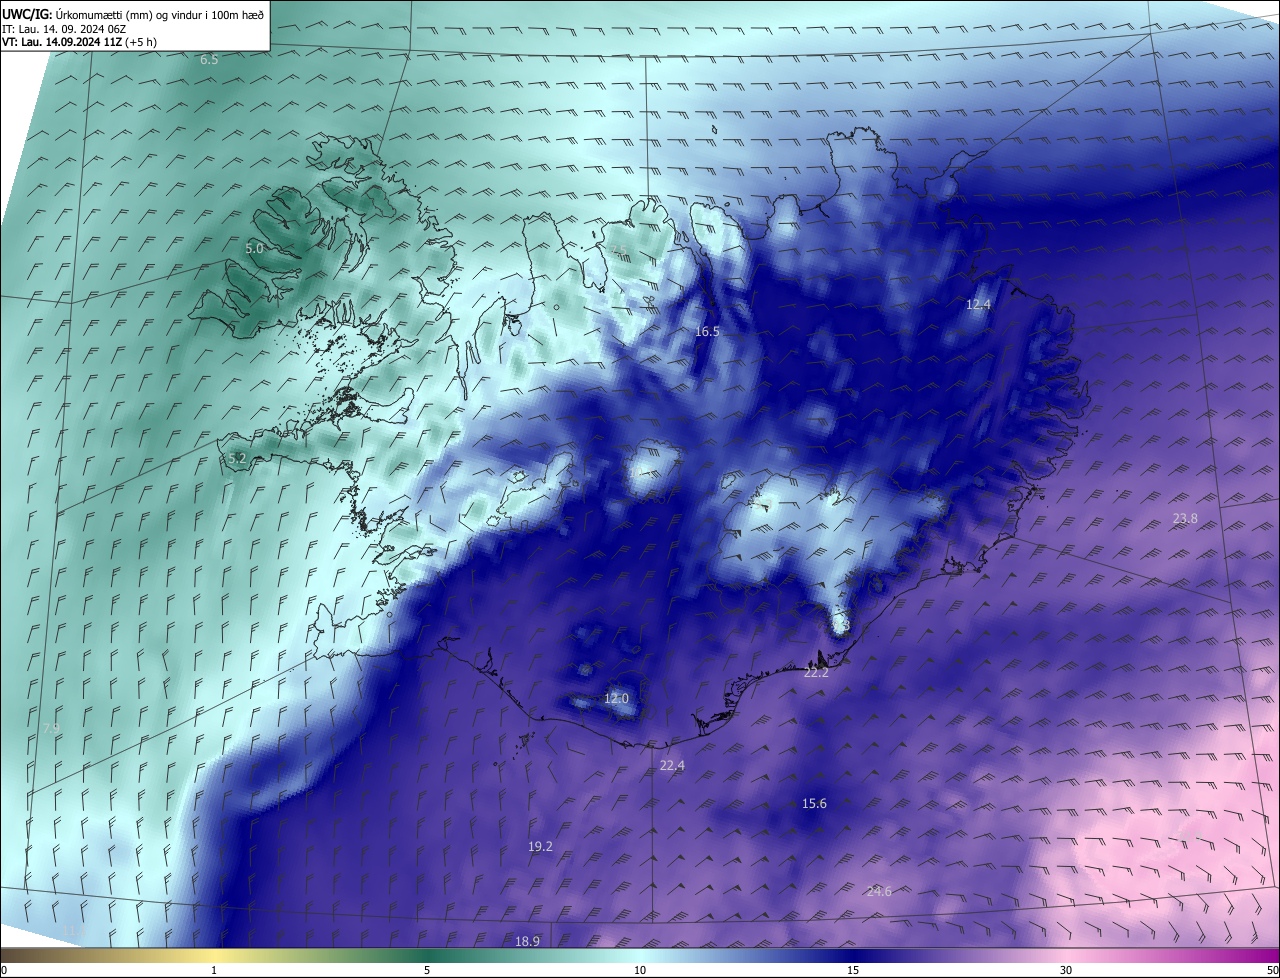Click the 5.0 value over the Westfjords
This screenshot has height=978, width=1280.
click(254, 248)
